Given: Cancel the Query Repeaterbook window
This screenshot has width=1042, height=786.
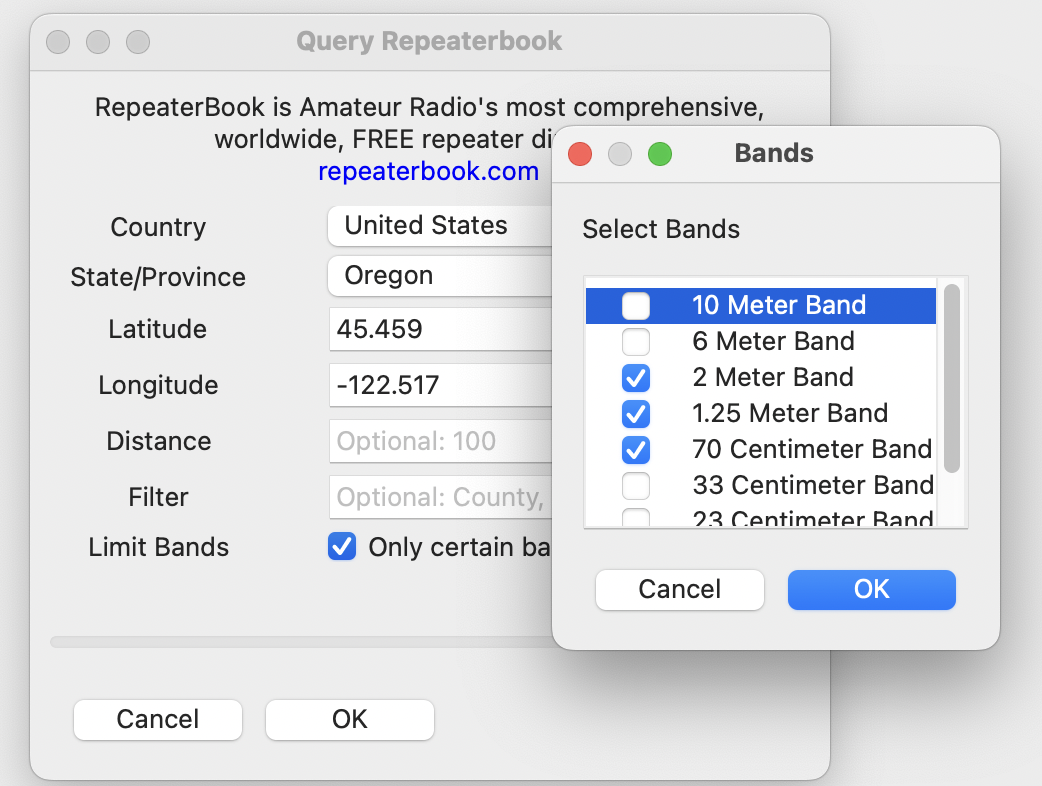Looking at the screenshot, I should pos(157,719).
